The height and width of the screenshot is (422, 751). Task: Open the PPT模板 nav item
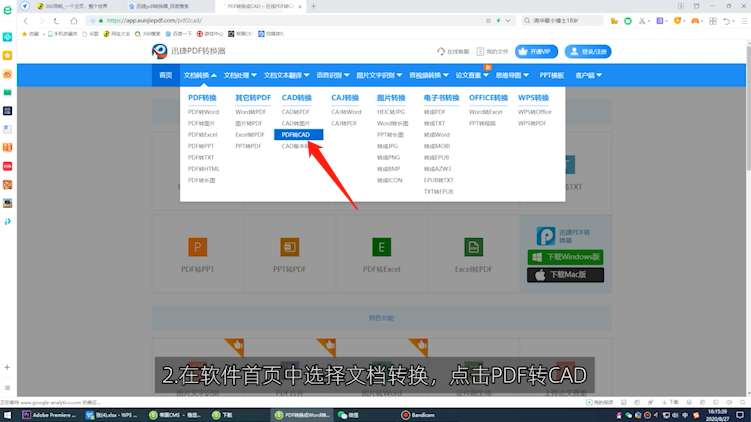click(x=551, y=75)
